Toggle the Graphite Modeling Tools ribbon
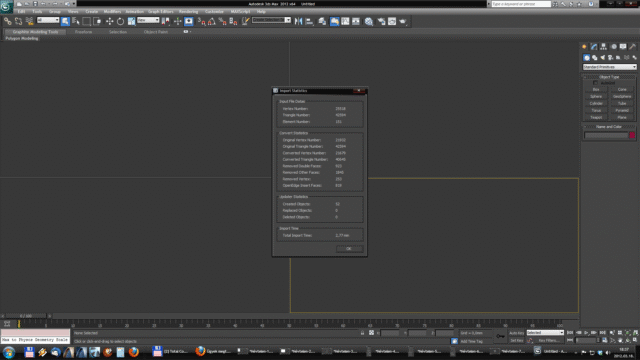Image resolution: width=640 pixels, height=360 pixels. pos(334,21)
